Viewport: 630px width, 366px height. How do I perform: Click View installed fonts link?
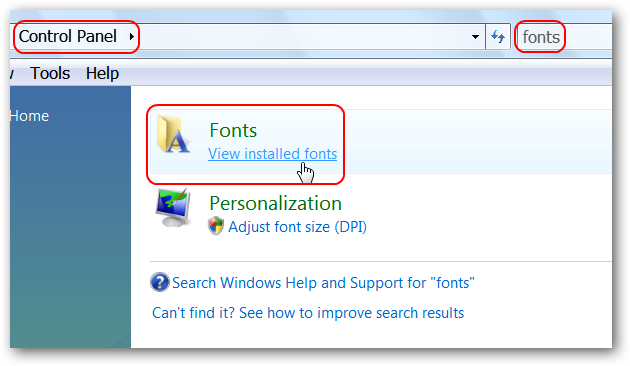click(272, 154)
